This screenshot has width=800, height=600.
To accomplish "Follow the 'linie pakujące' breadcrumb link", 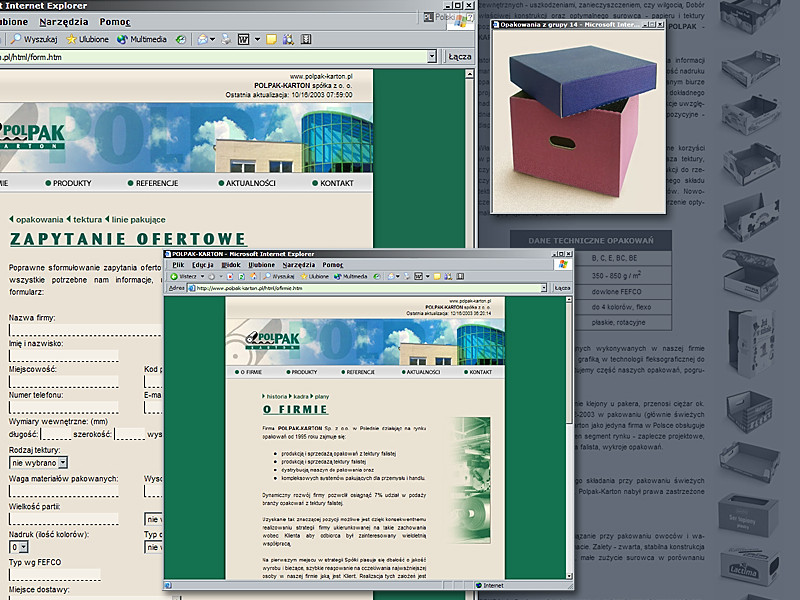I will [x=138, y=219].
